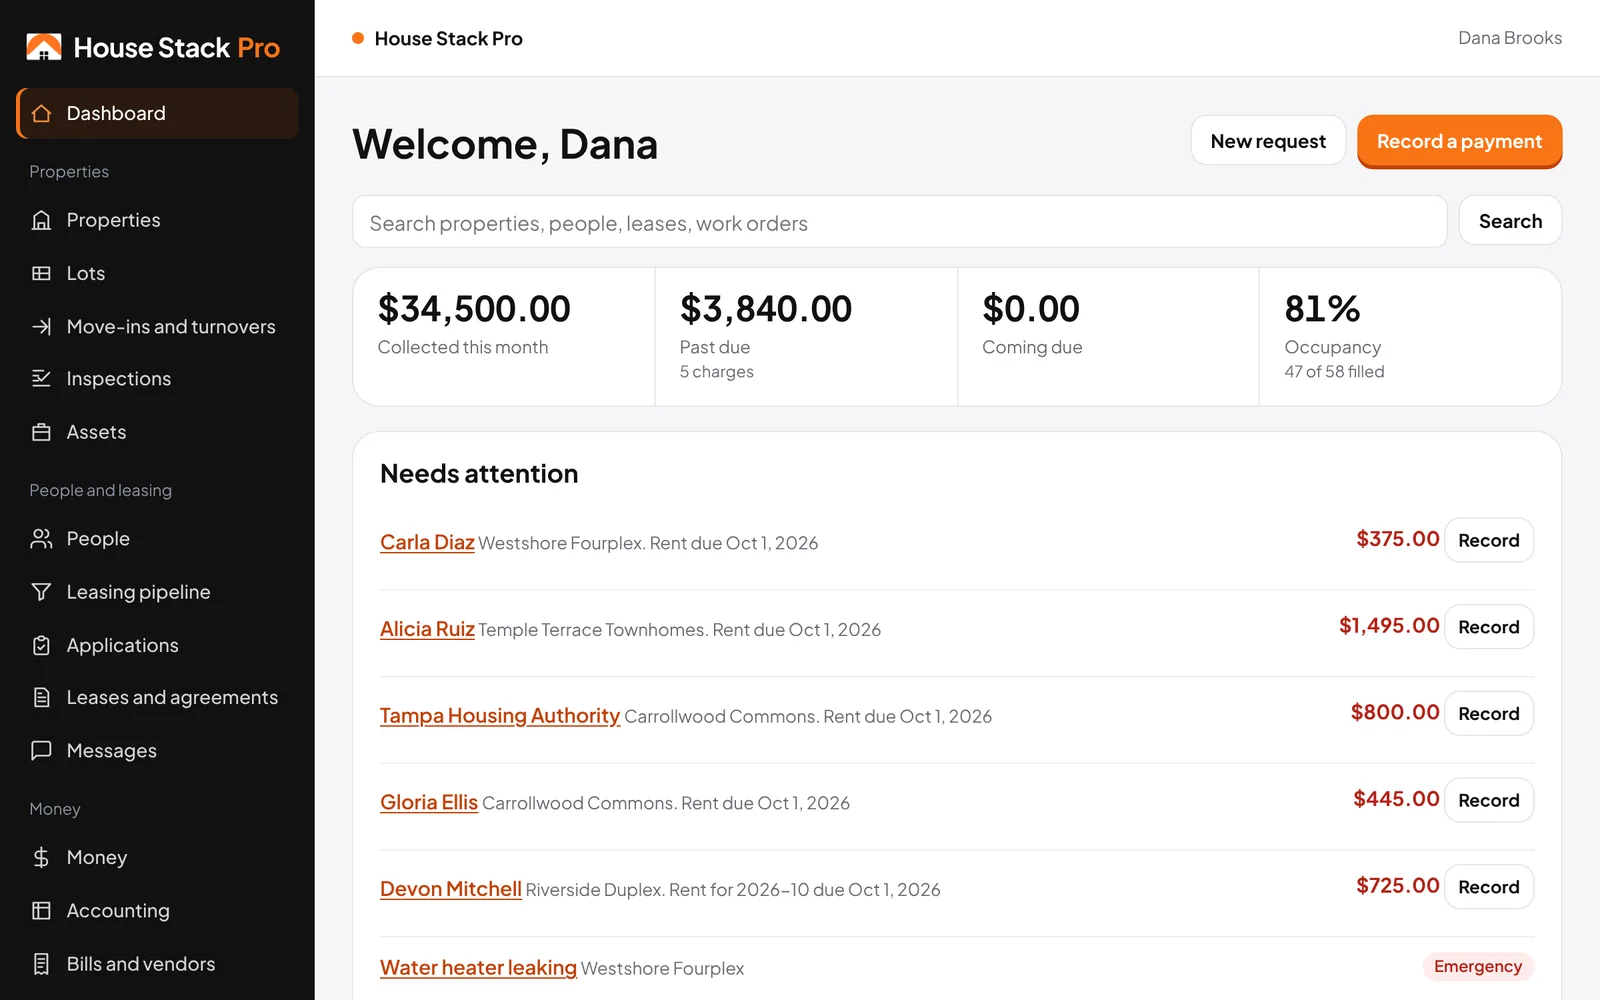Go to Leasing pipeline in sidebar
The width and height of the screenshot is (1600, 1000).
click(157, 592)
